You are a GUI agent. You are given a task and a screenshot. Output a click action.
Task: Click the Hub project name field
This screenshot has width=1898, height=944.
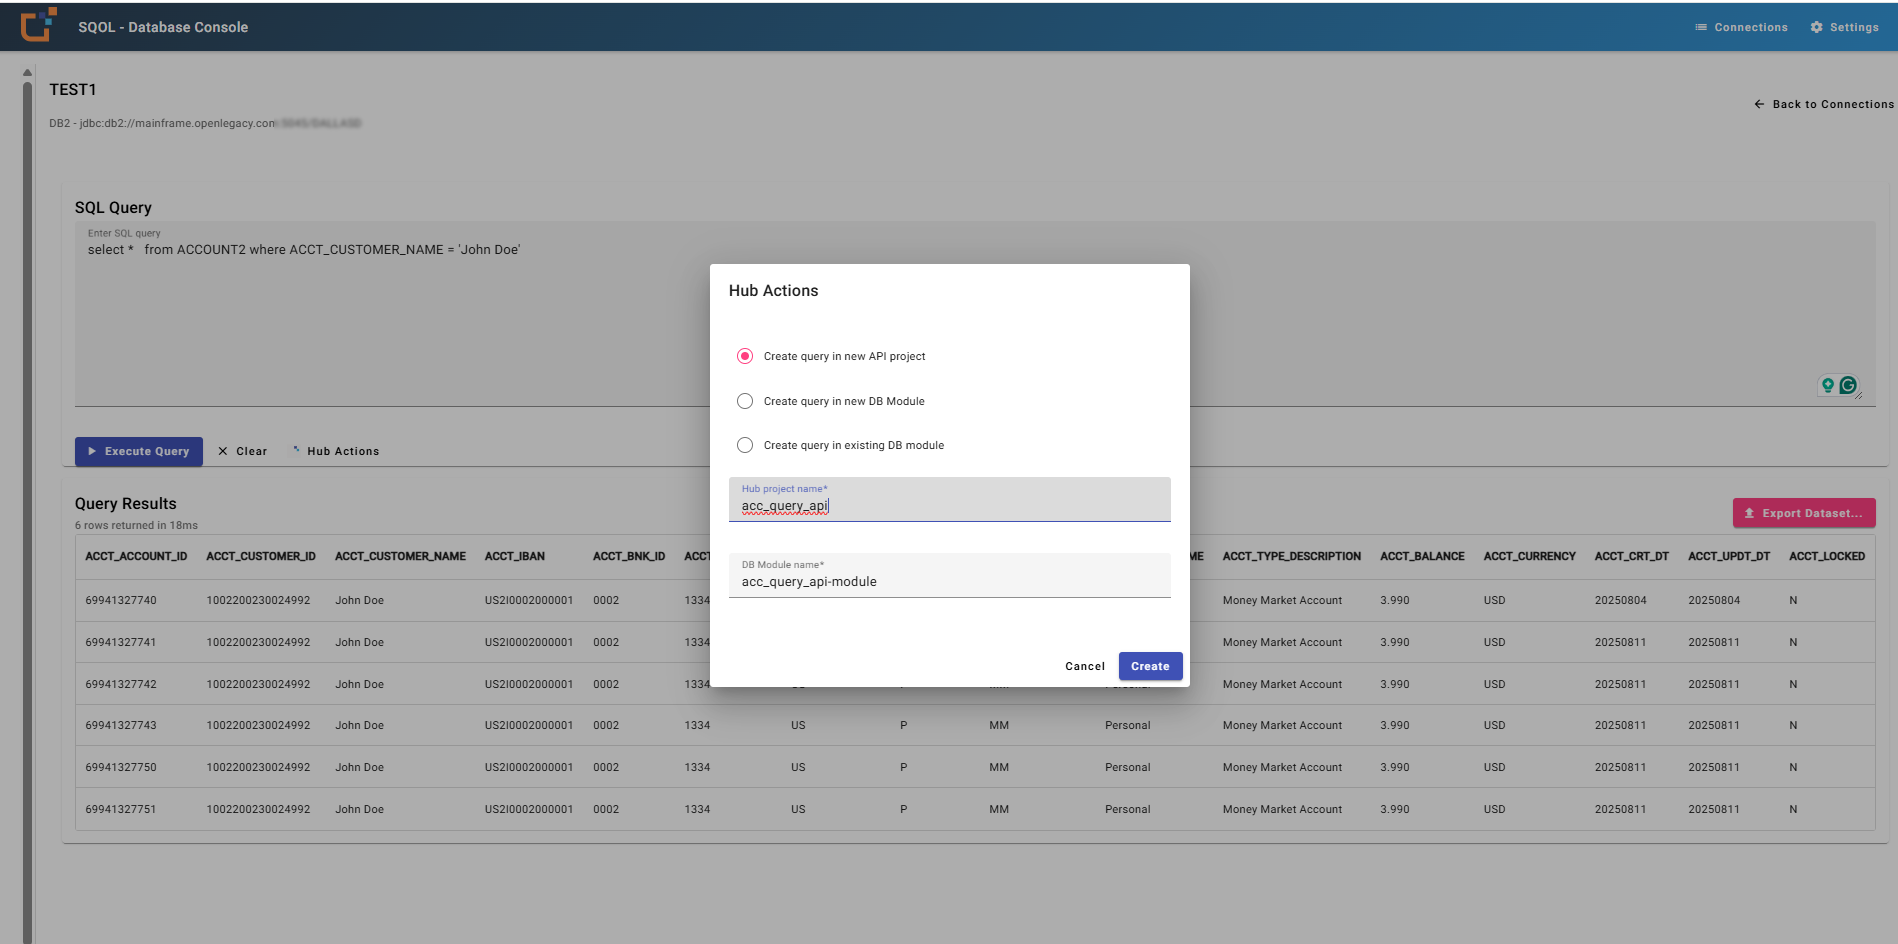949,499
